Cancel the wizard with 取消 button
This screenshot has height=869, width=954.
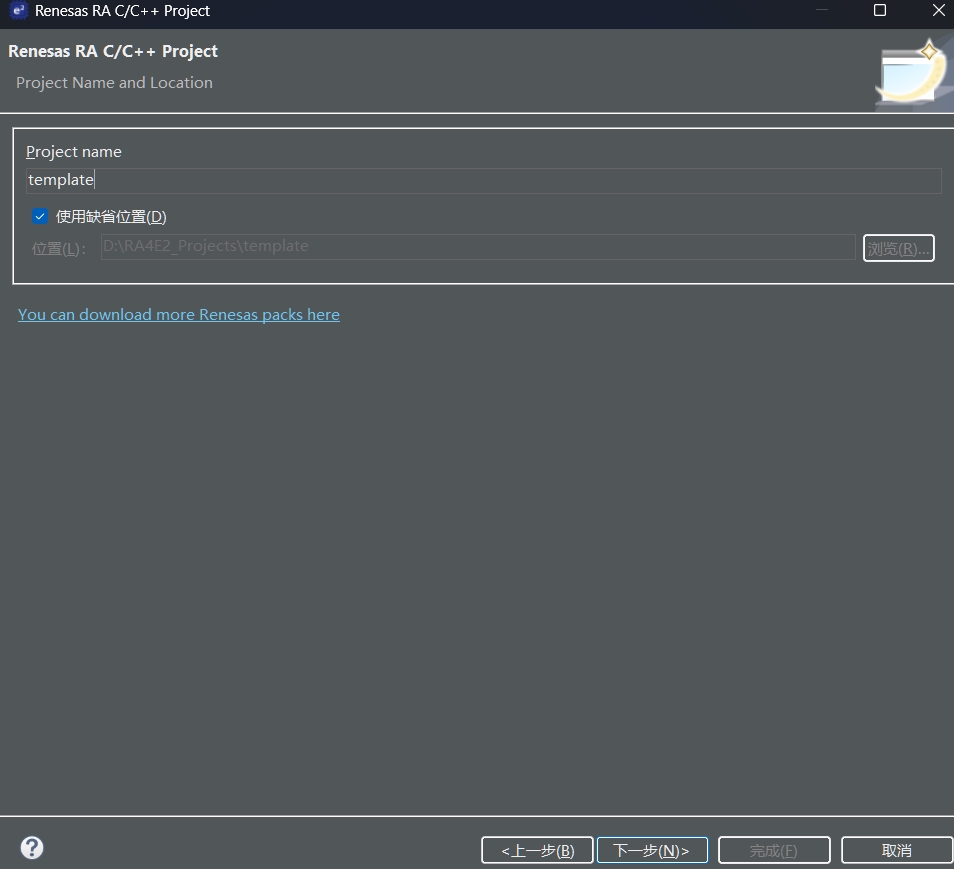tap(896, 850)
